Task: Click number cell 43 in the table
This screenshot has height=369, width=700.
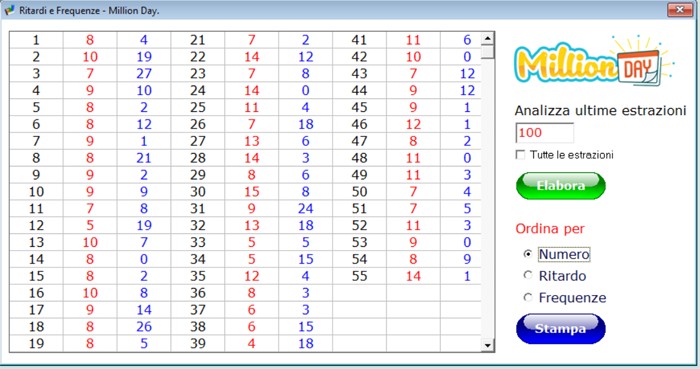Action: pos(359,74)
